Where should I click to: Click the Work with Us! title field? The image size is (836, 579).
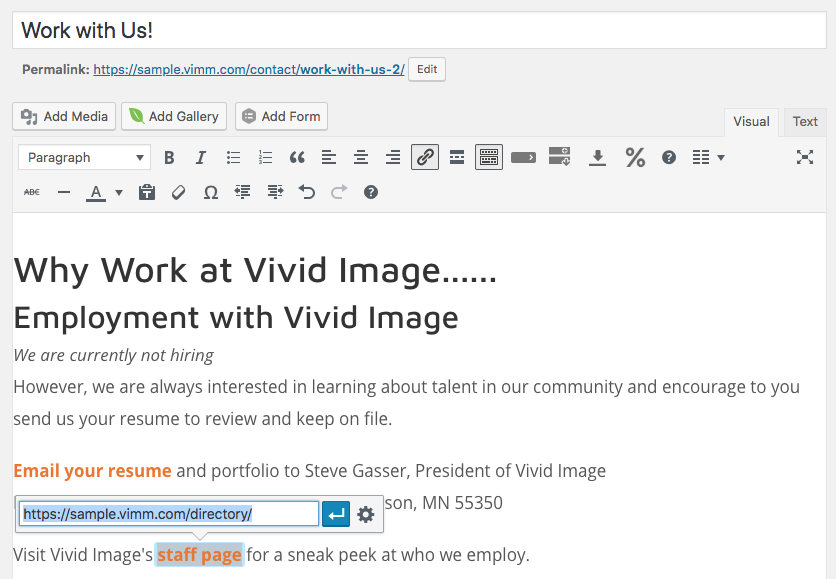coord(419,30)
